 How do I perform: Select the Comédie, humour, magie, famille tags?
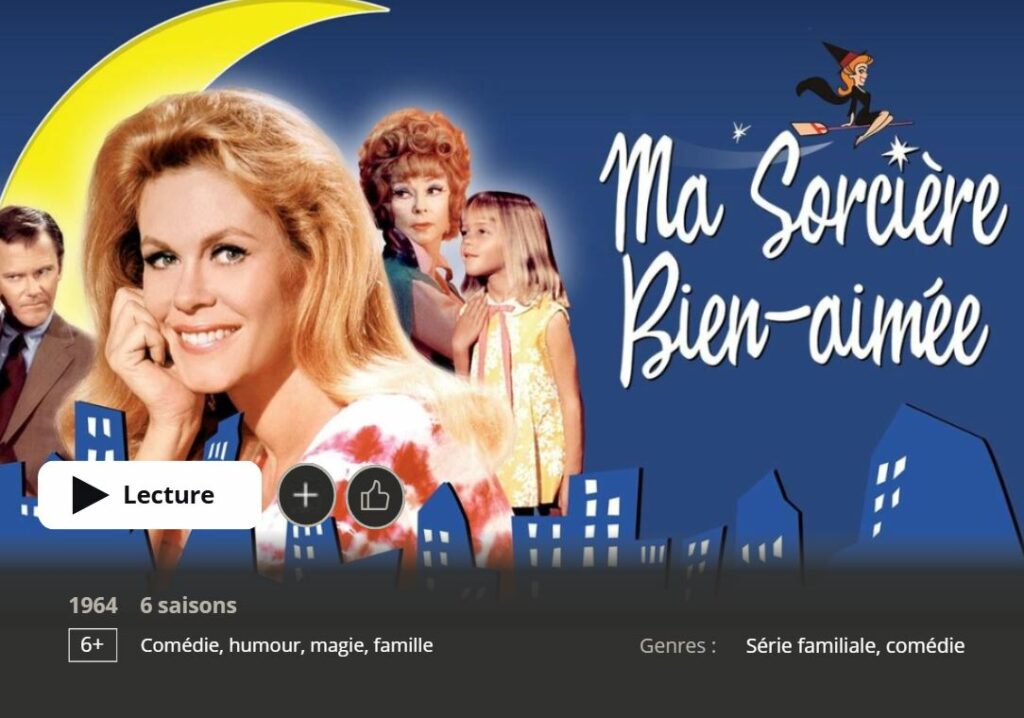coord(287,645)
